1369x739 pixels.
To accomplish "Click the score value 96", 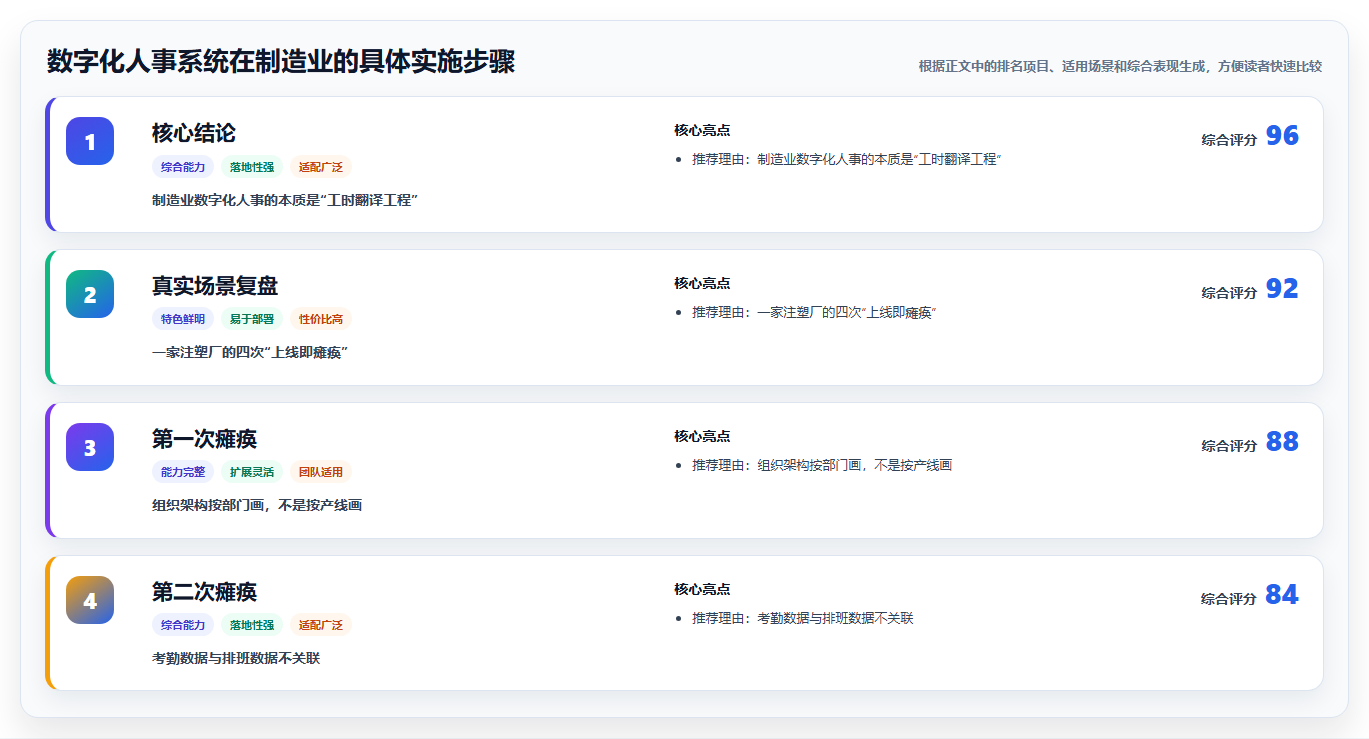I will click(1282, 136).
